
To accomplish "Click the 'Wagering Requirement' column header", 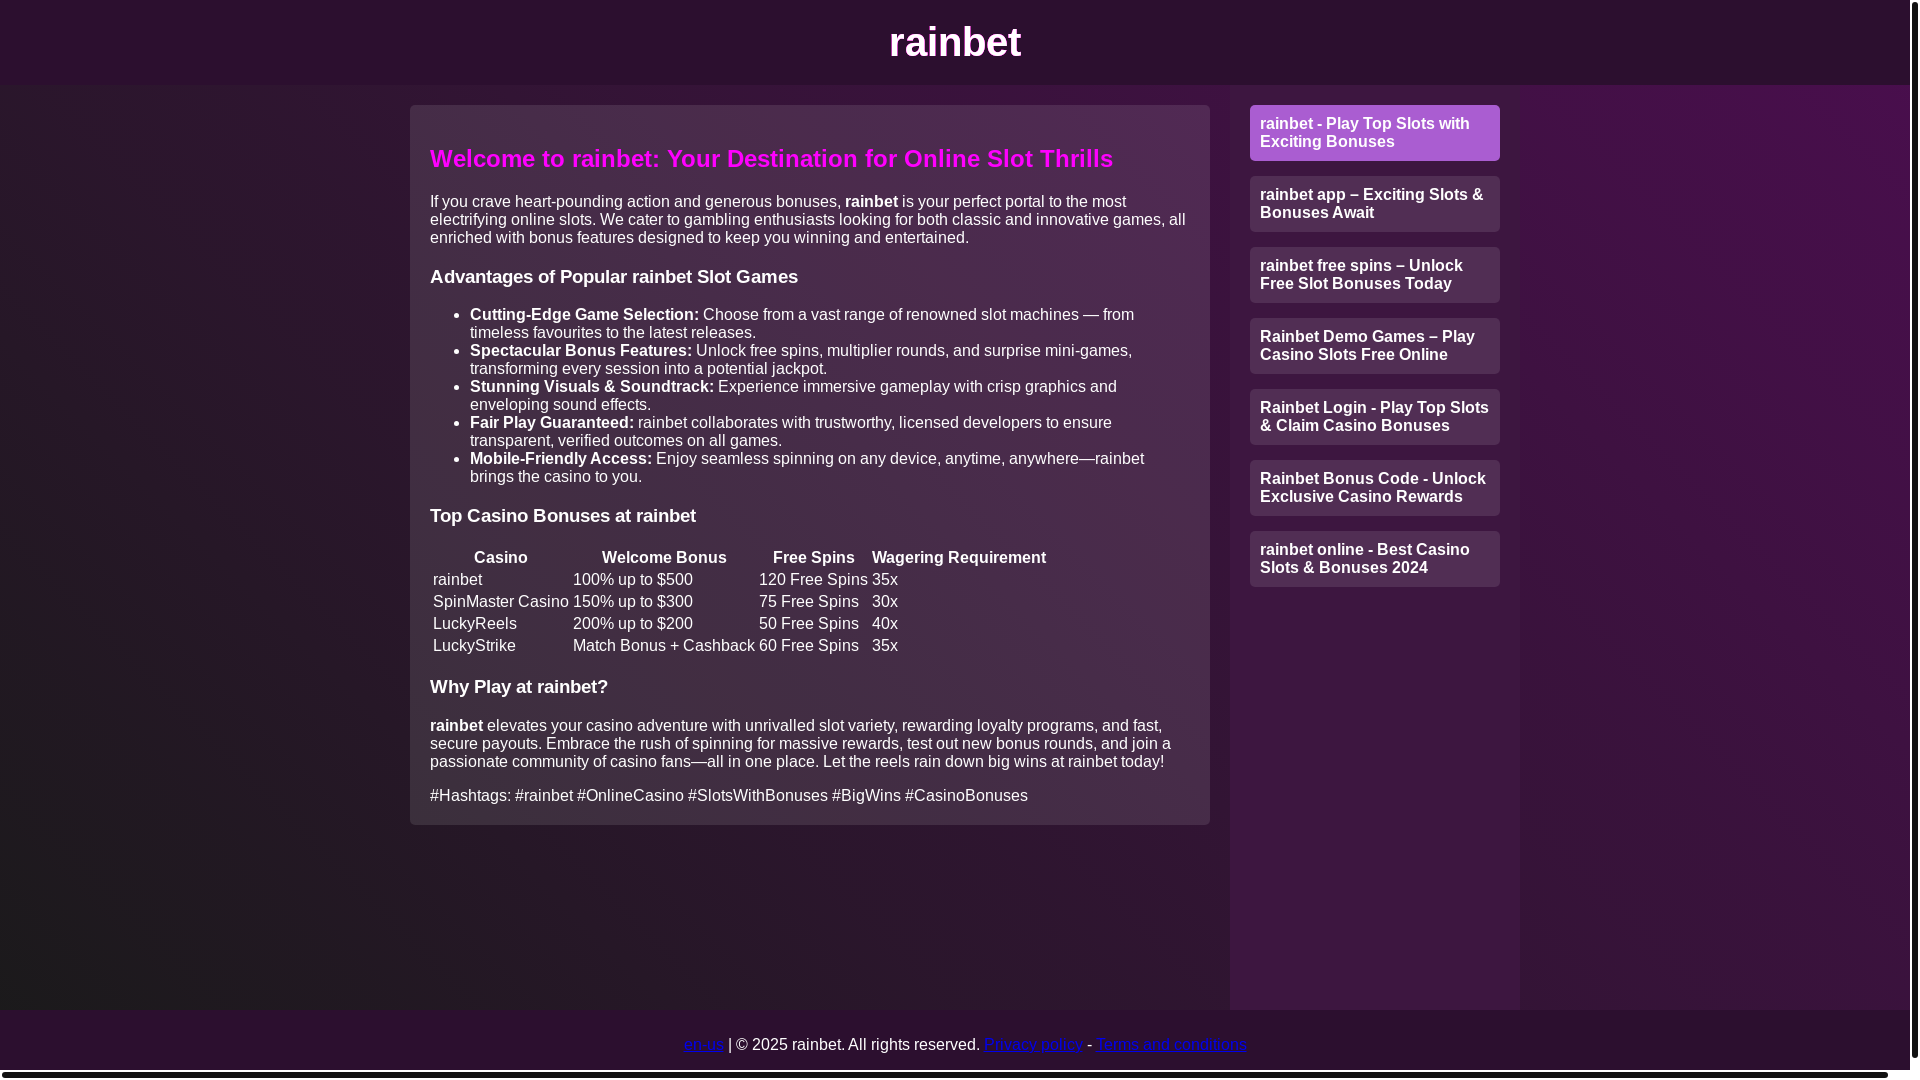I will 959,558.
